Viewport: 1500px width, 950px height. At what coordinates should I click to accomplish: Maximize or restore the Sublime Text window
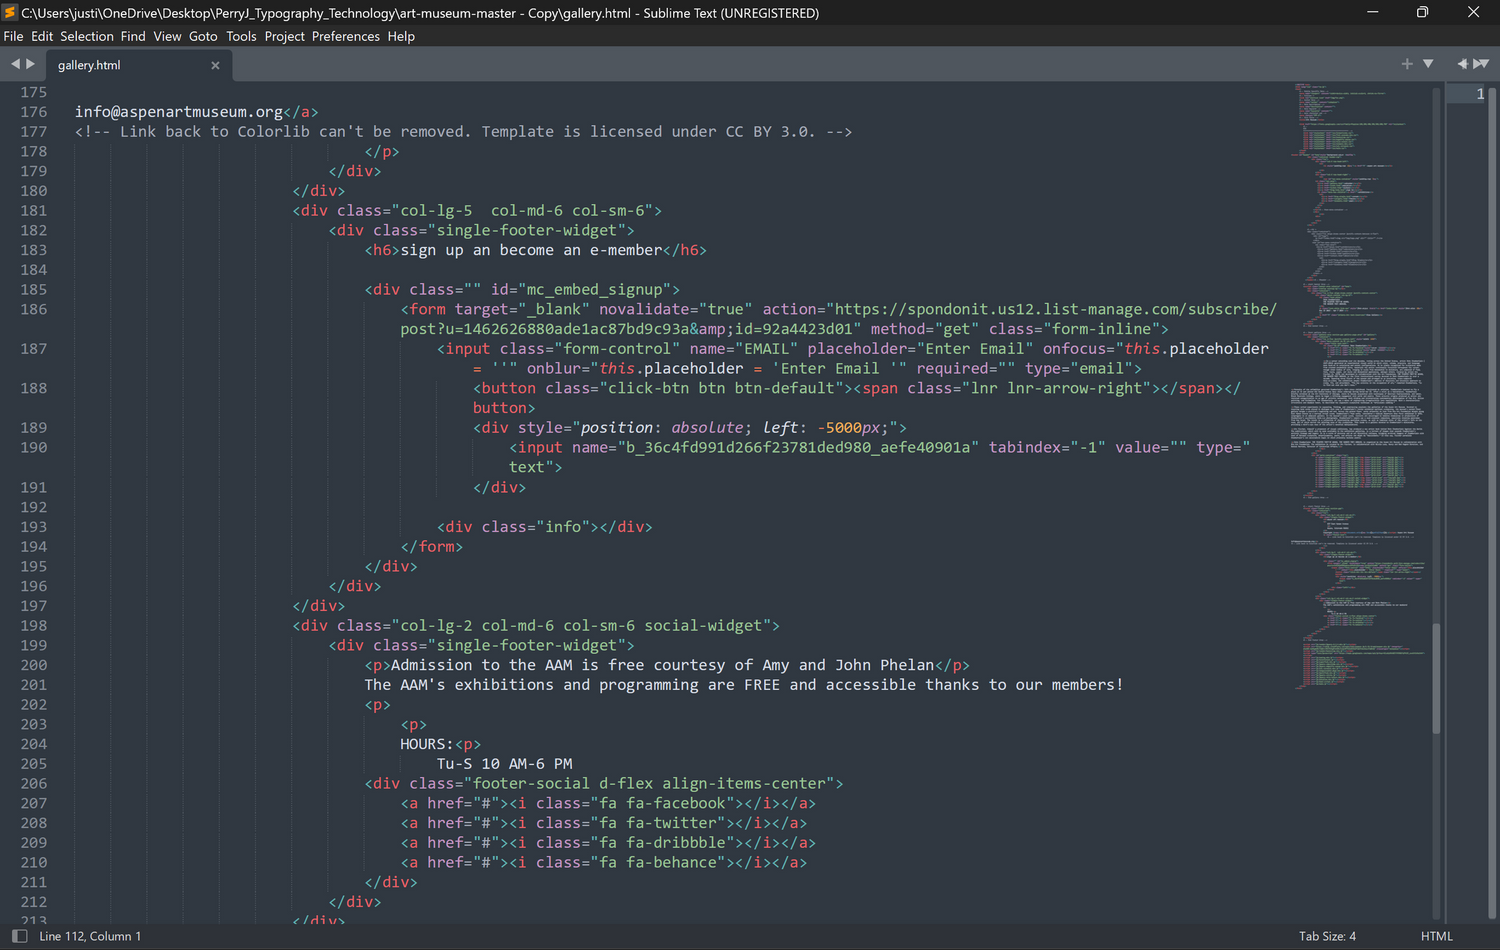(1422, 12)
